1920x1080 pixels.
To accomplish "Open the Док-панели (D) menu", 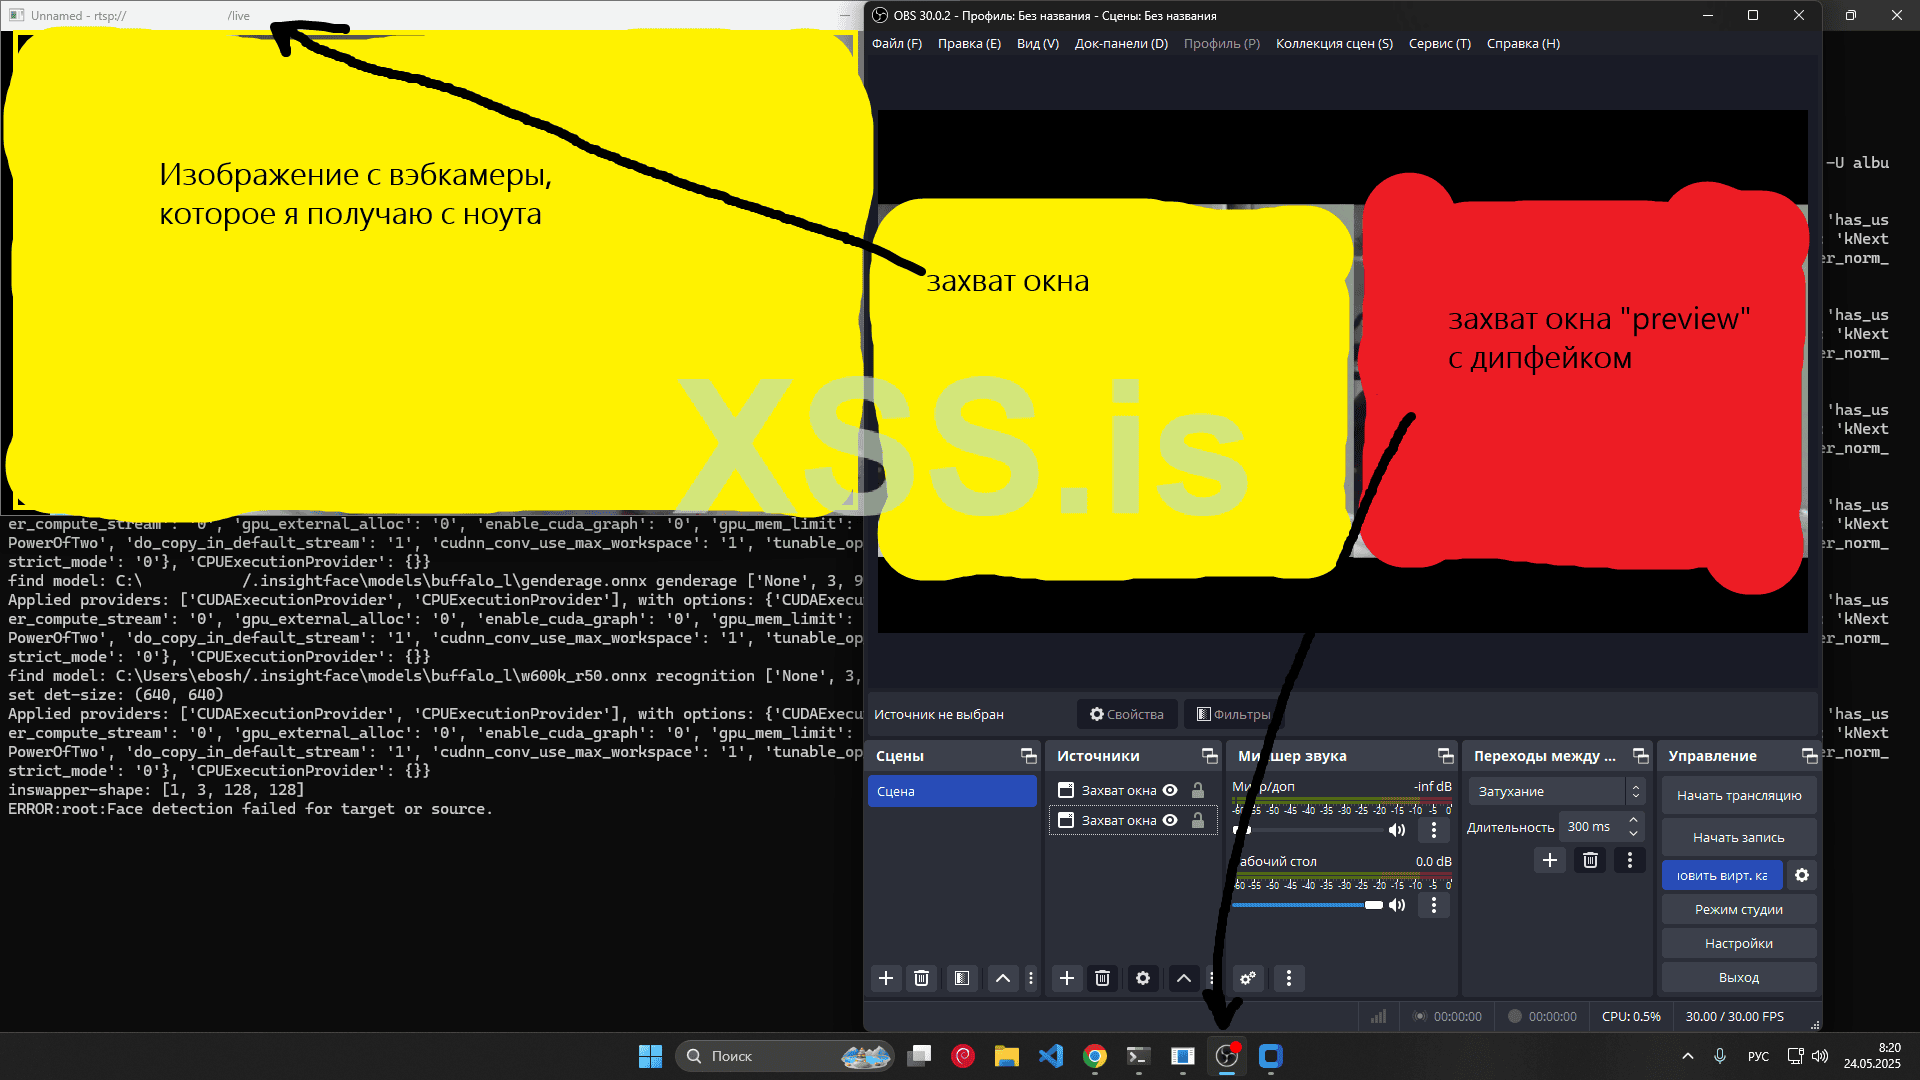I will (1121, 43).
